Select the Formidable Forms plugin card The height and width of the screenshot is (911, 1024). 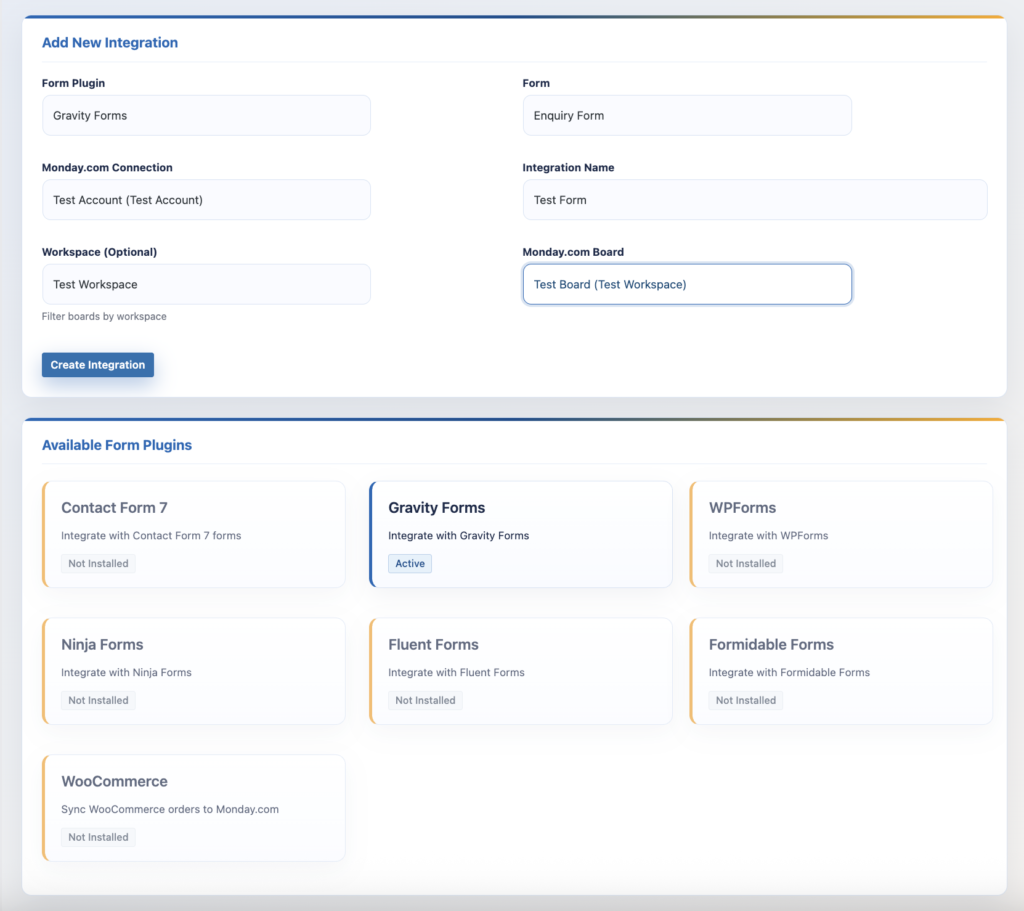tap(841, 670)
